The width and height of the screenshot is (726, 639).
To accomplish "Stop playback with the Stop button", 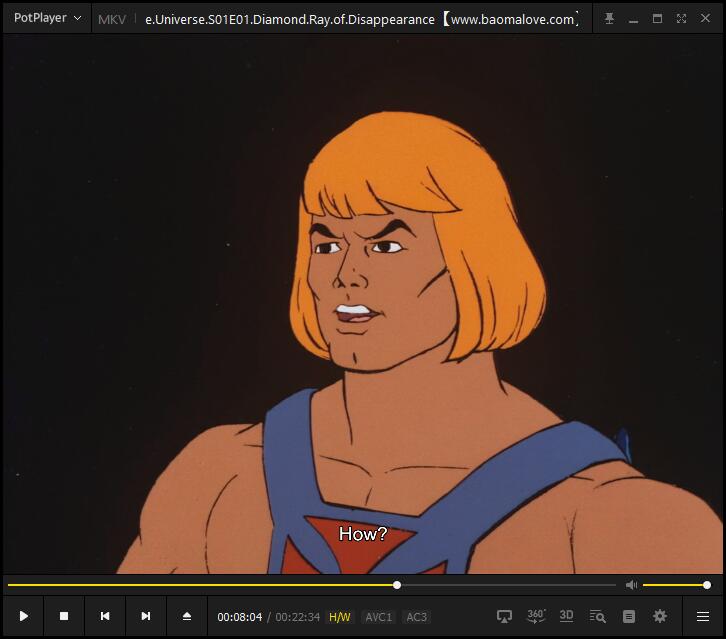I will (64, 616).
